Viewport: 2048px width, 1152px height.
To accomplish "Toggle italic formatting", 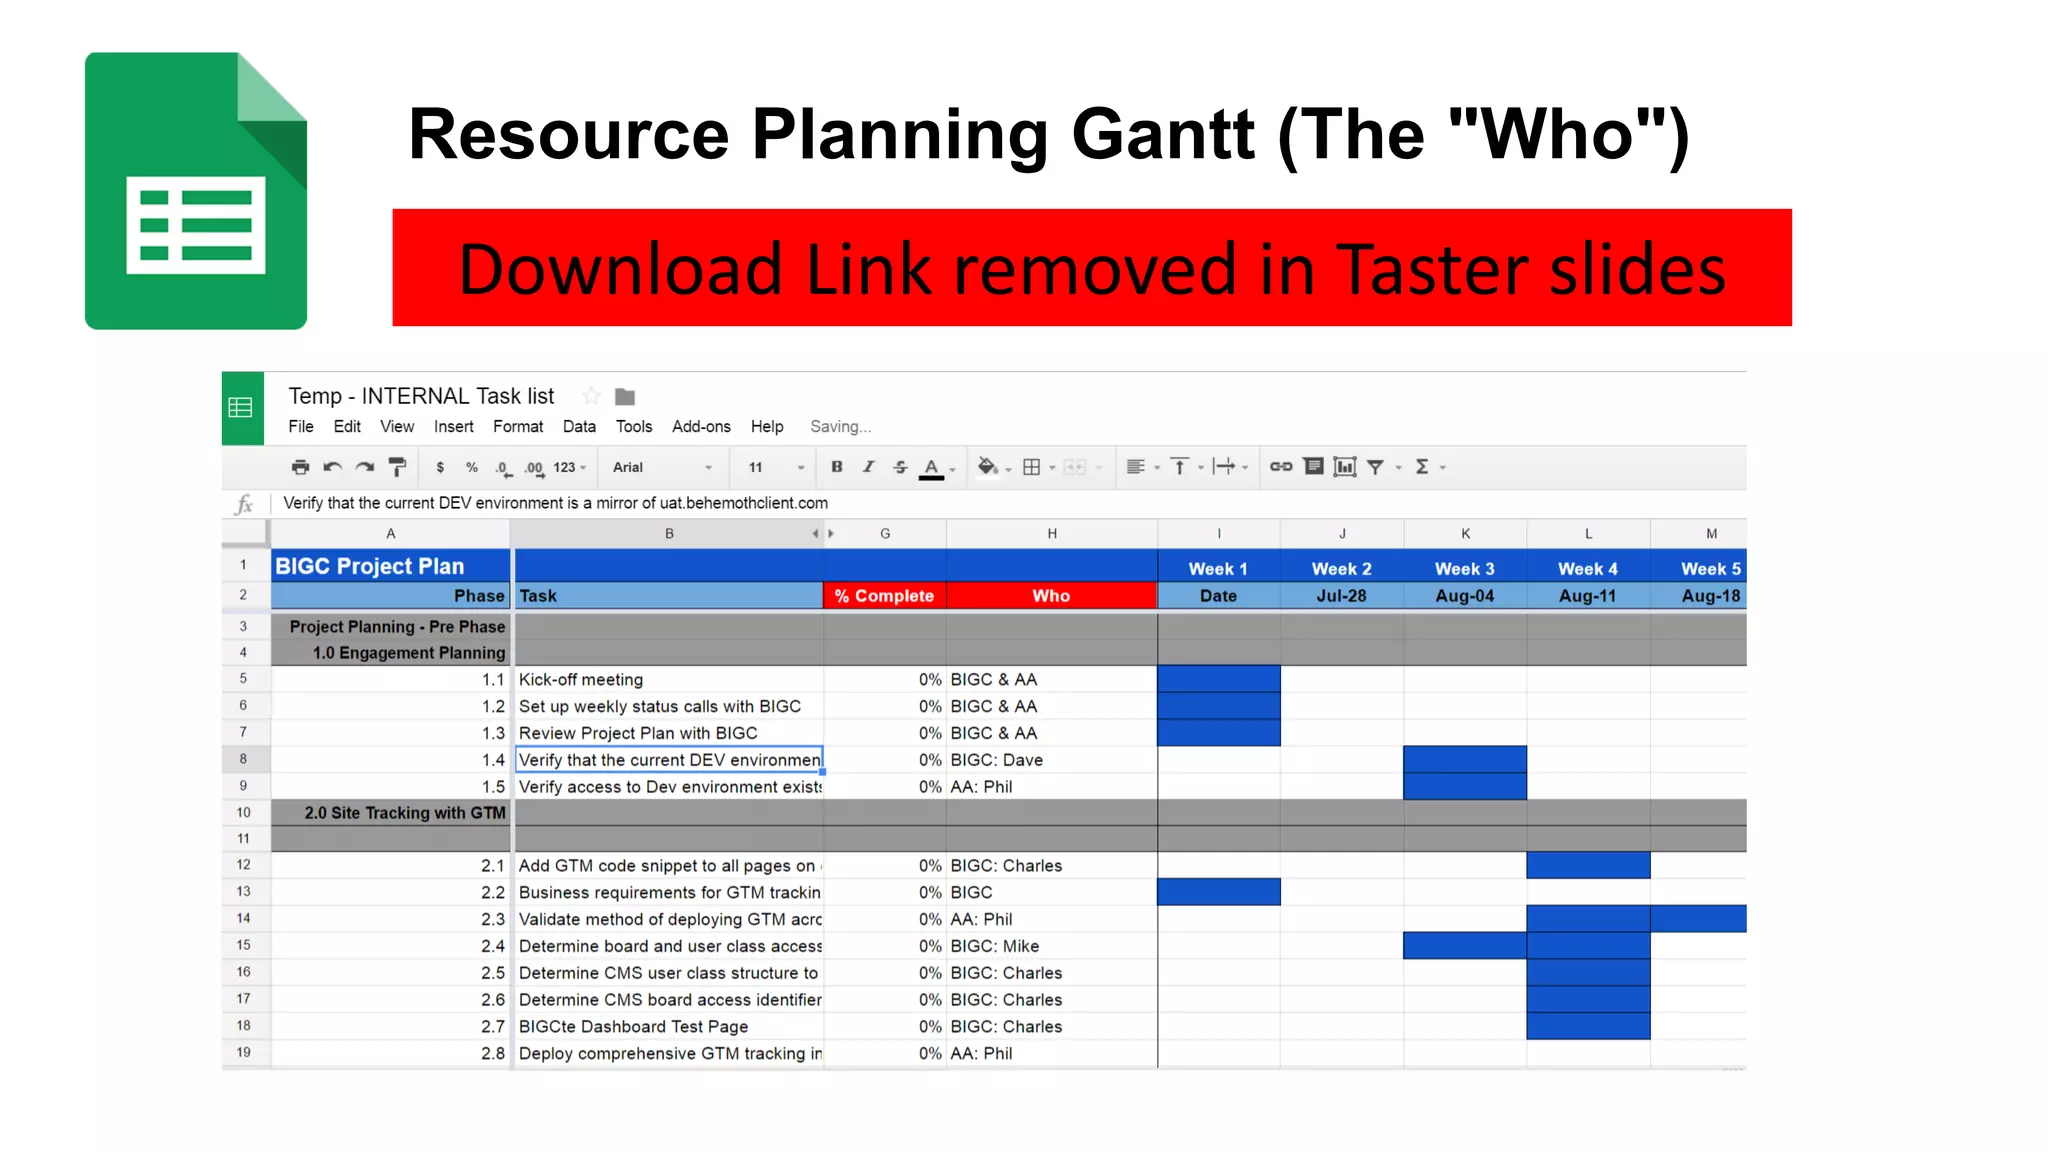I will pyautogui.click(x=868, y=467).
